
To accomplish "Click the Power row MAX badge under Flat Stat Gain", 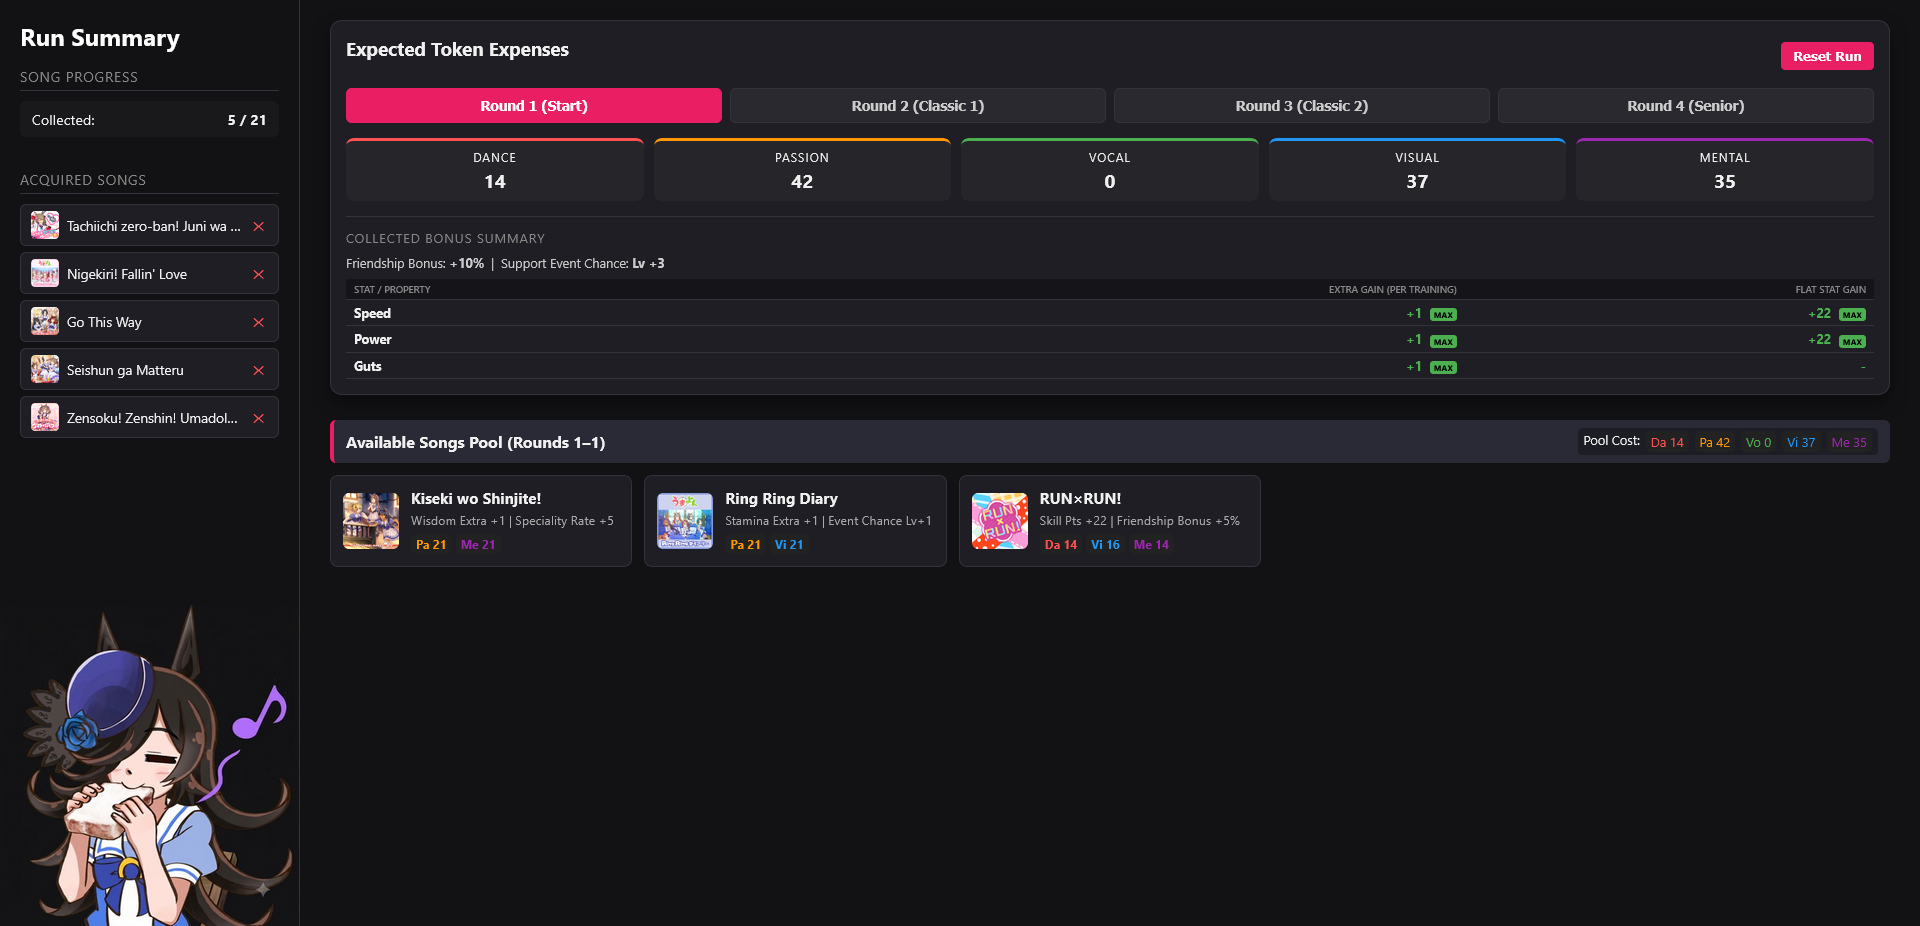I will (x=1853, y=341).
